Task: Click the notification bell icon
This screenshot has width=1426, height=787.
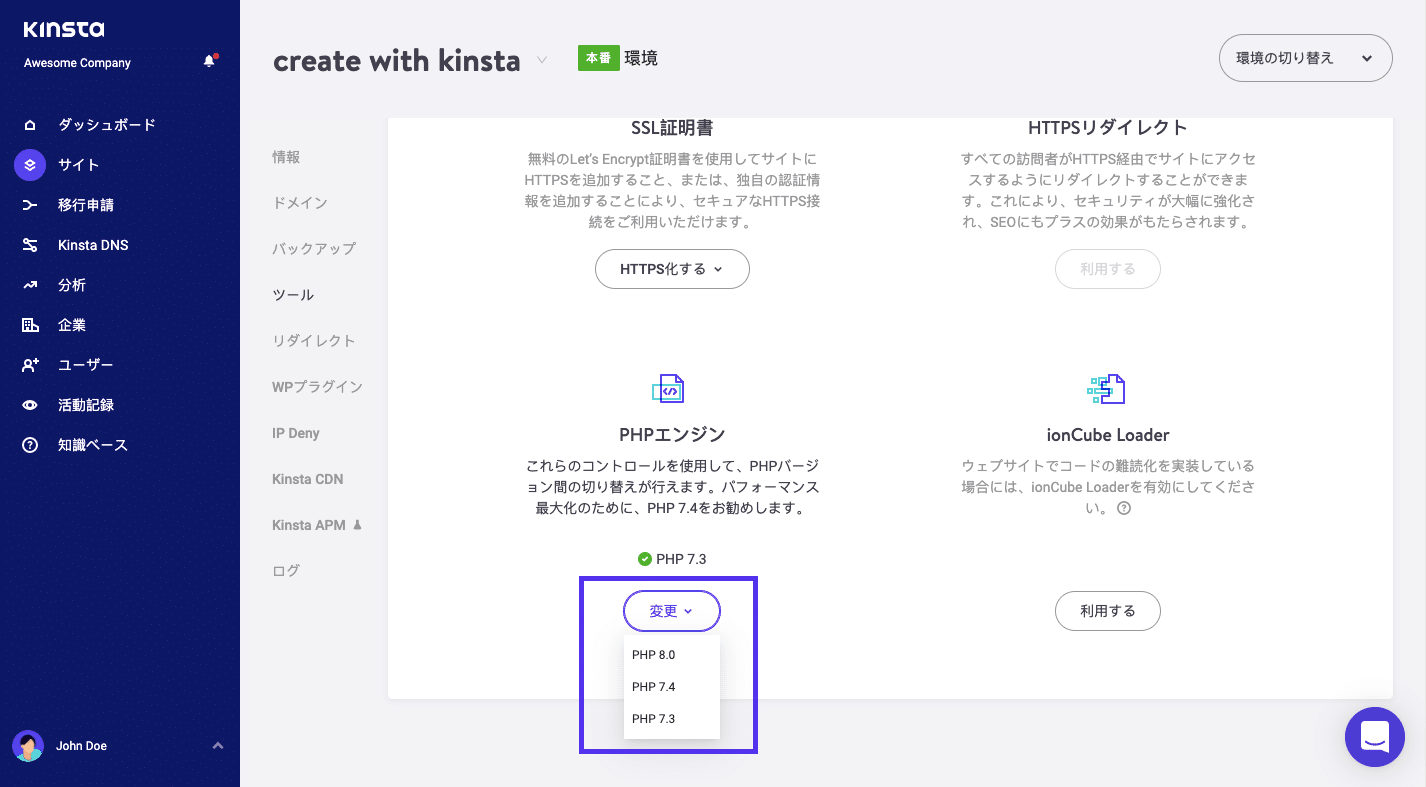Action: [x=209, y=60]
